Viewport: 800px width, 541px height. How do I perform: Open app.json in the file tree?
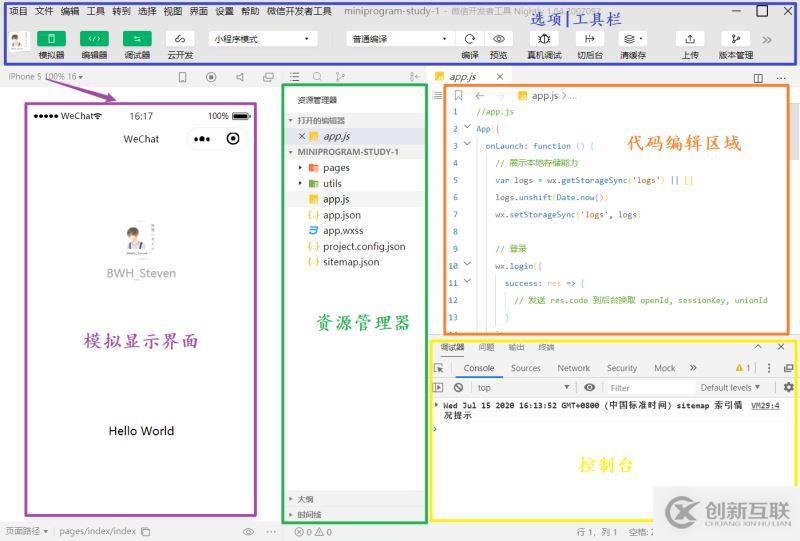click(x=341, y=215)
